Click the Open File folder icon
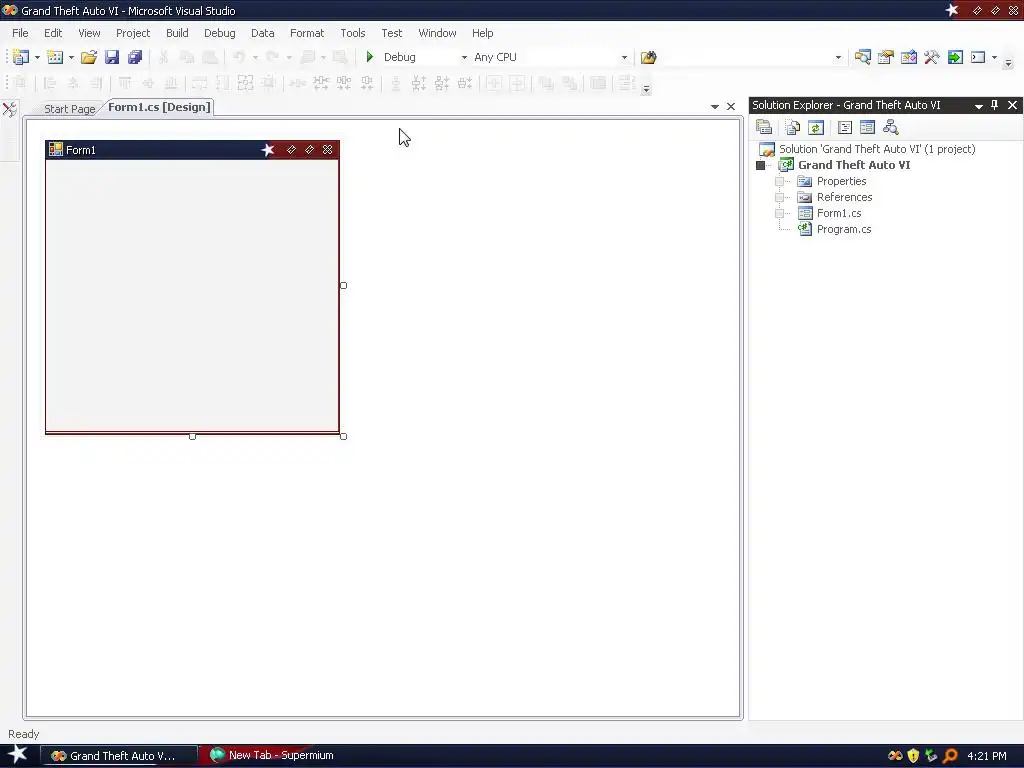Image resolution: width=1024 pixels, height=768 pixels. (x=89, y=57)
